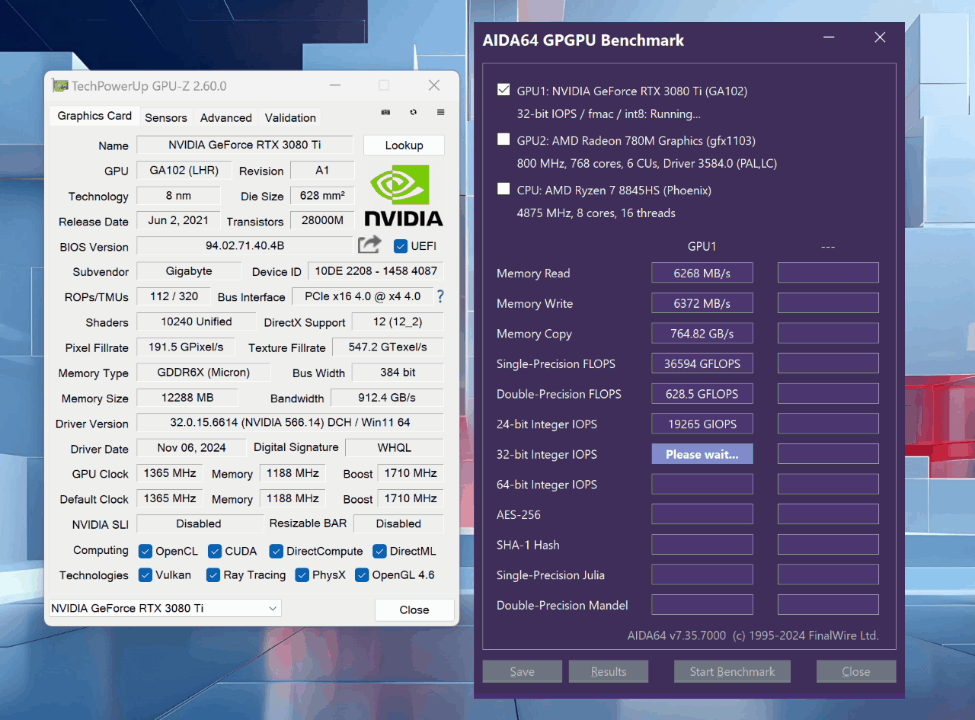
Task: Click the AIDA64 v7.35.7000 copyright text
Action: pos(752,635)
